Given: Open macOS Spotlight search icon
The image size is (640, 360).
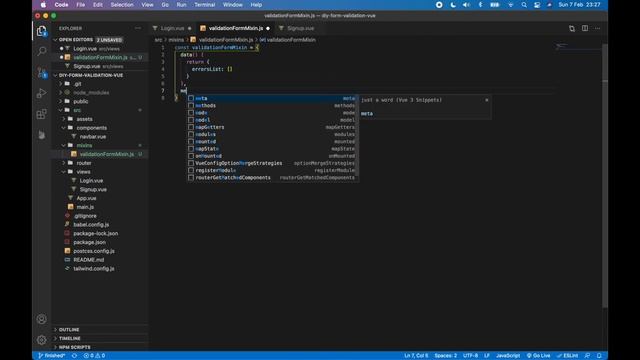Looking at the screenshot, I should click(524, 5).
